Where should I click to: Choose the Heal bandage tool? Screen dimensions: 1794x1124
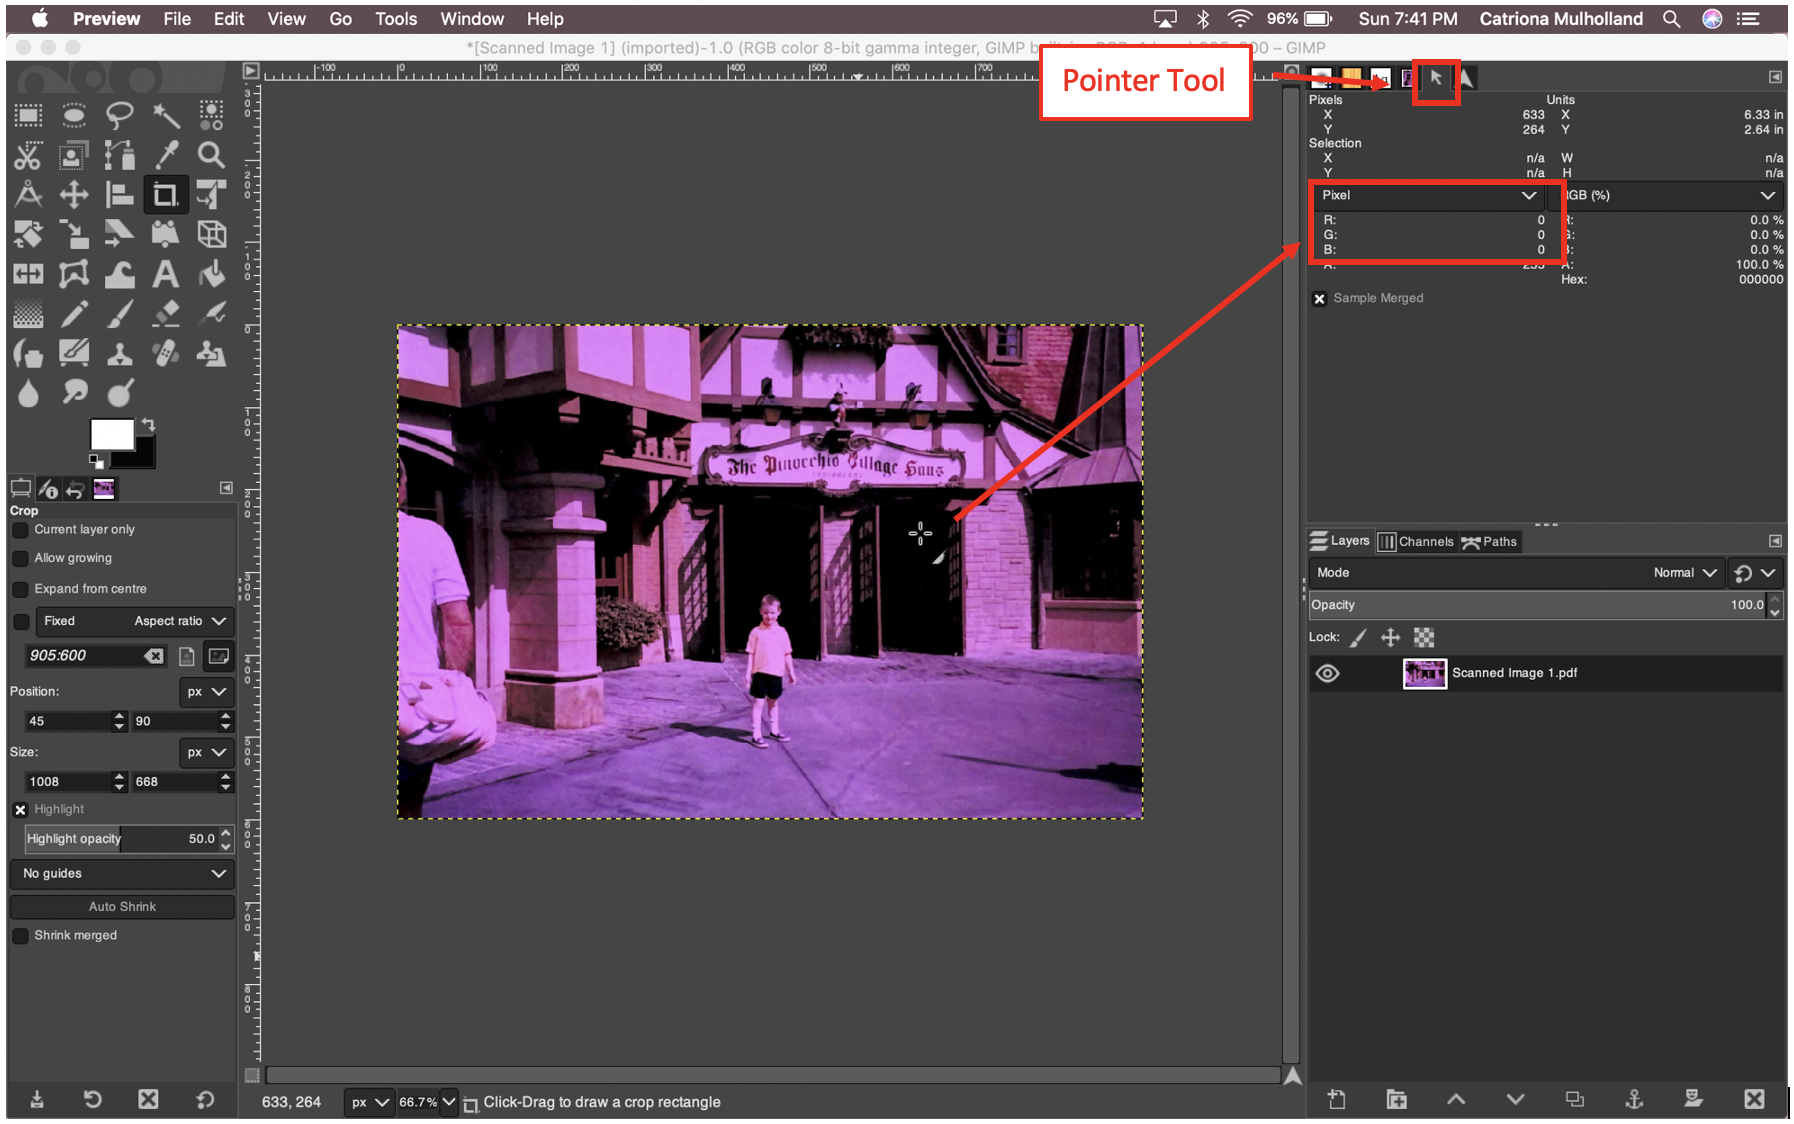(x=166, y=353)
